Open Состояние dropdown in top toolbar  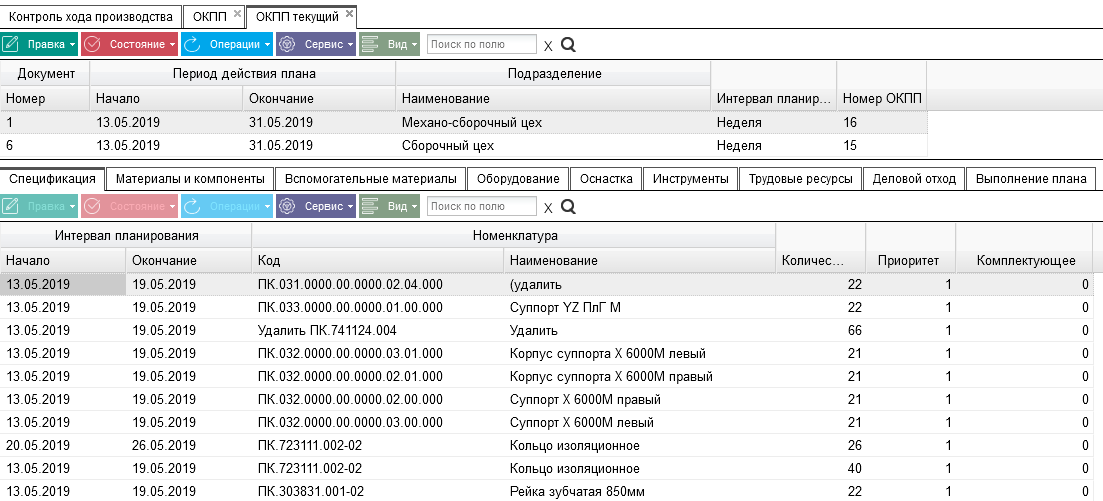[x=129, y=44]
